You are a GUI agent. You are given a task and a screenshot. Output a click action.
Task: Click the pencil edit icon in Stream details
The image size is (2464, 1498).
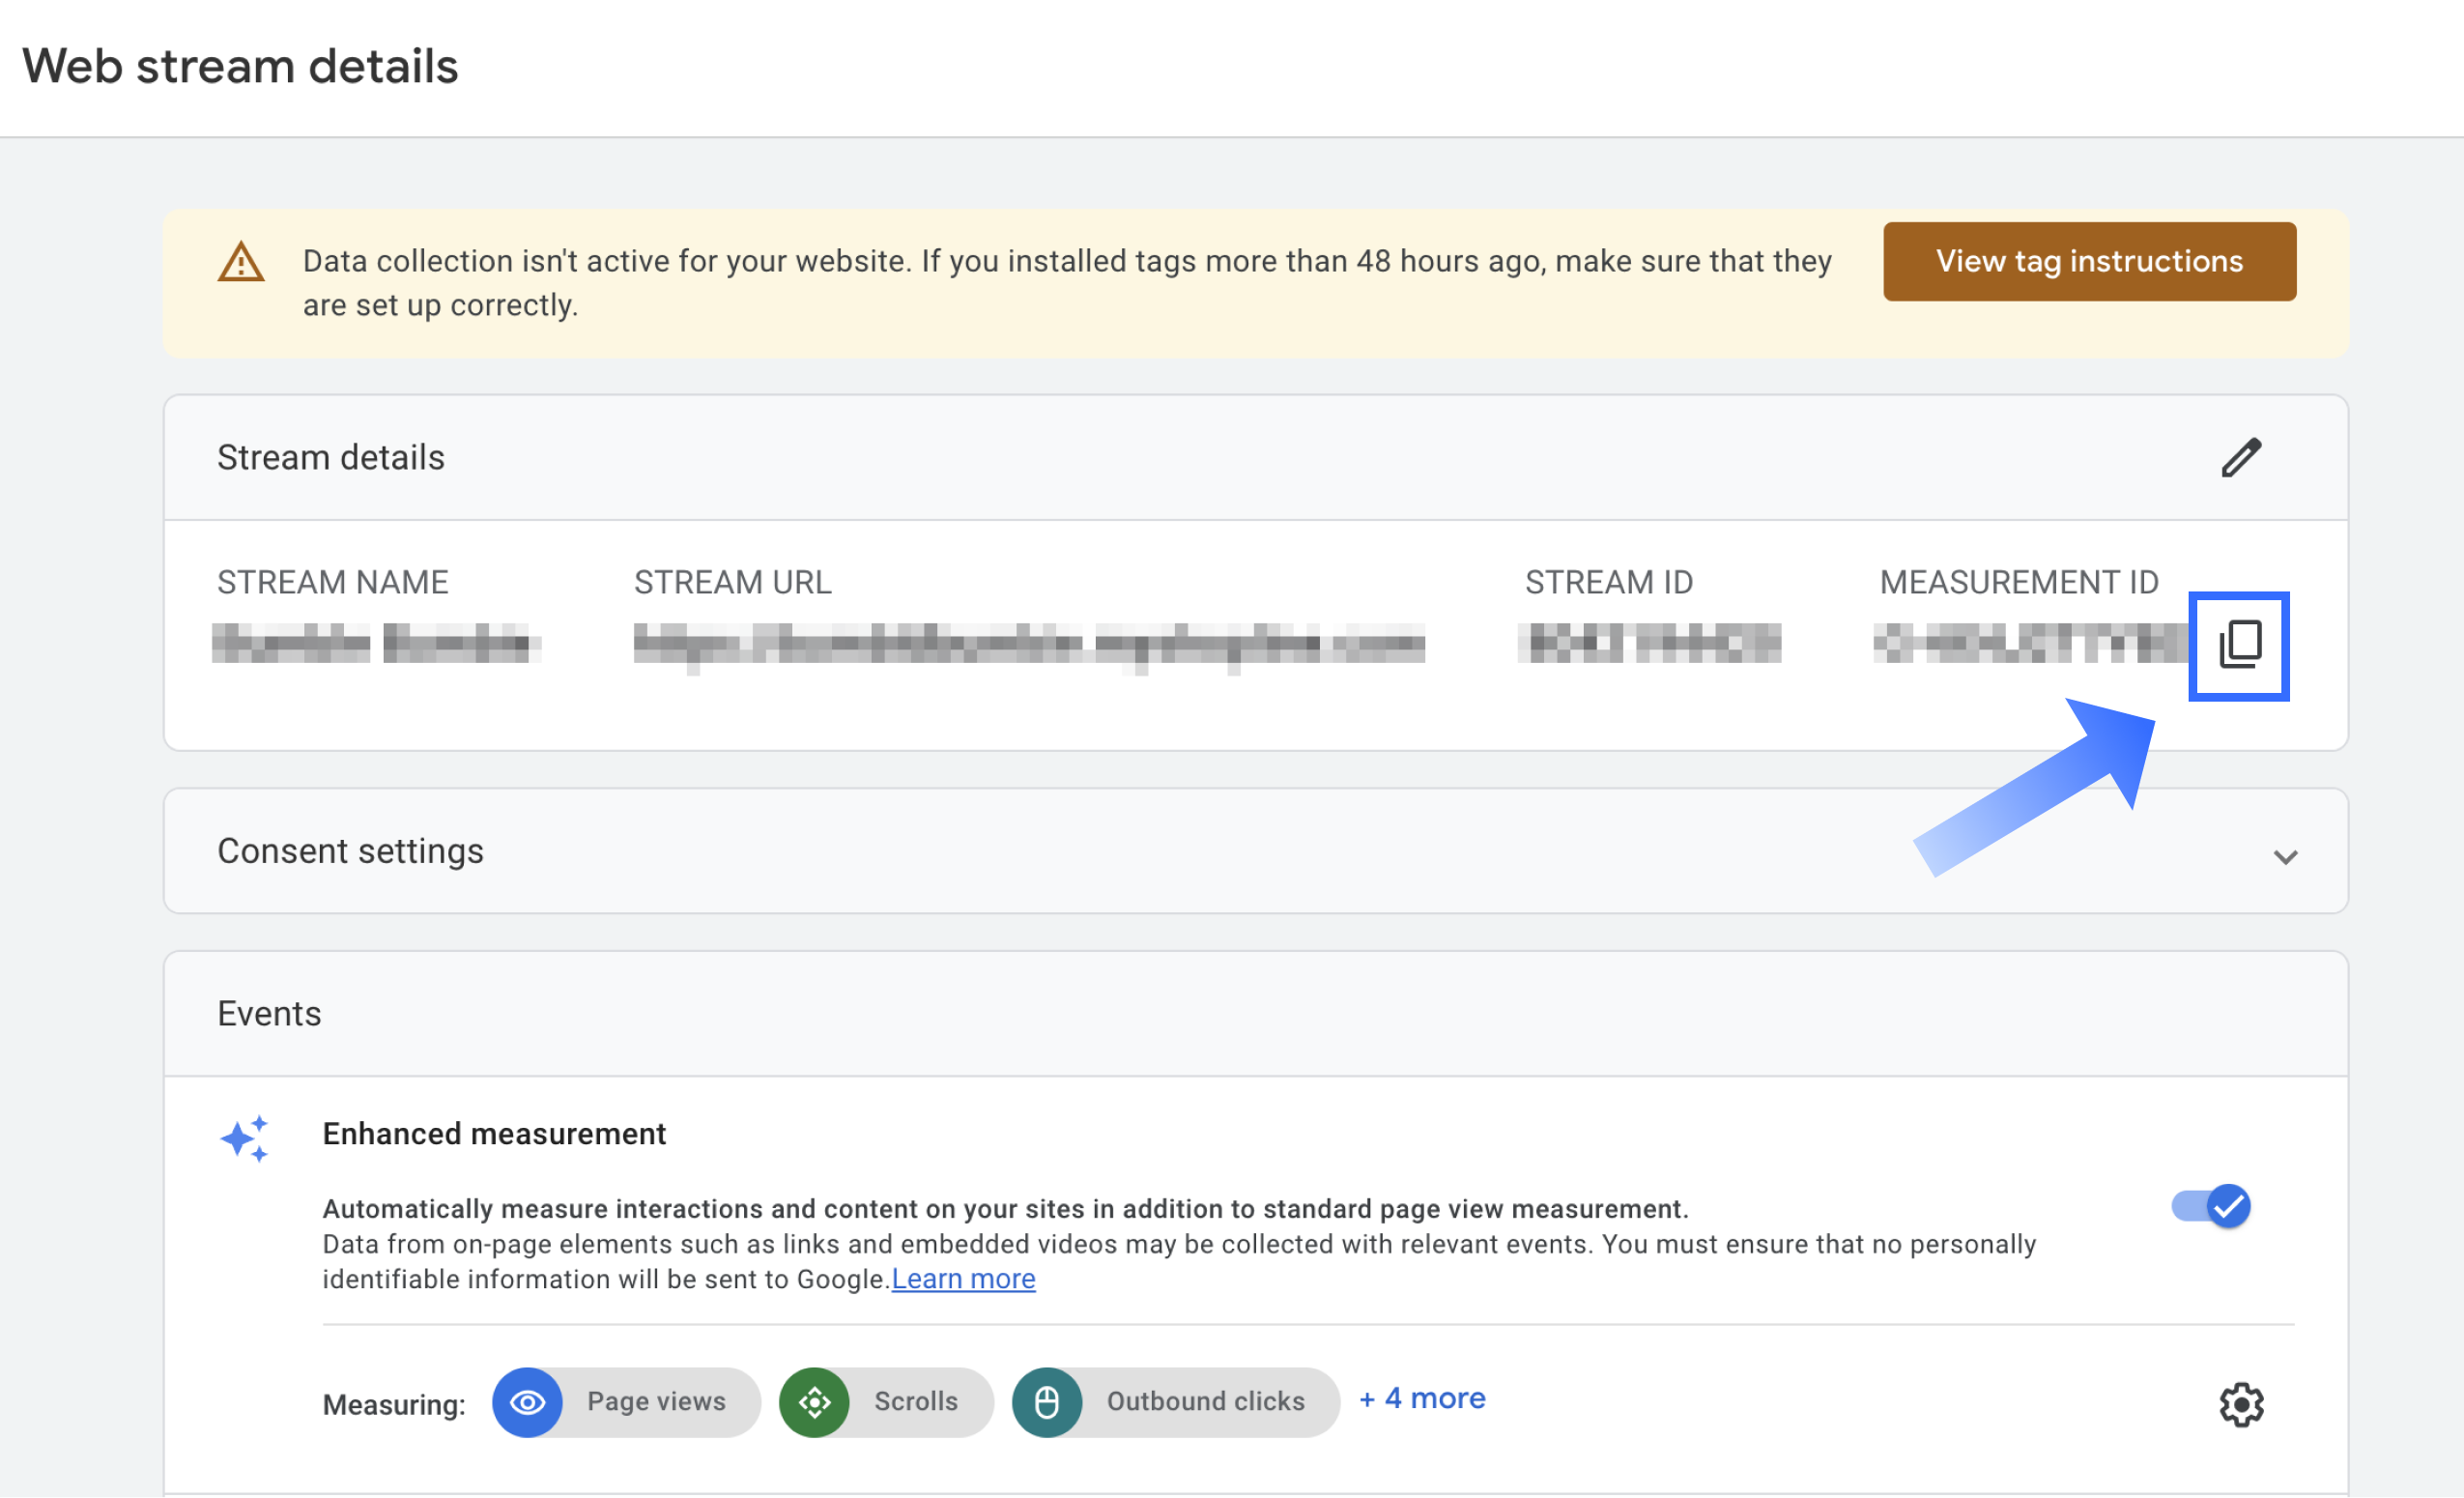[2241, 458]
